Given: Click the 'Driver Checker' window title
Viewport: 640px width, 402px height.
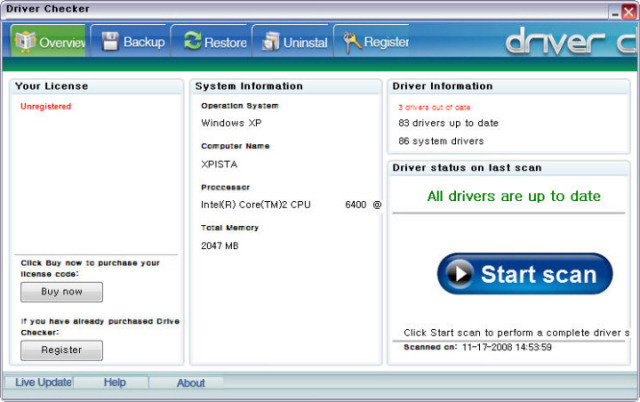Looking at the screenshot, I should click(48, 9).
